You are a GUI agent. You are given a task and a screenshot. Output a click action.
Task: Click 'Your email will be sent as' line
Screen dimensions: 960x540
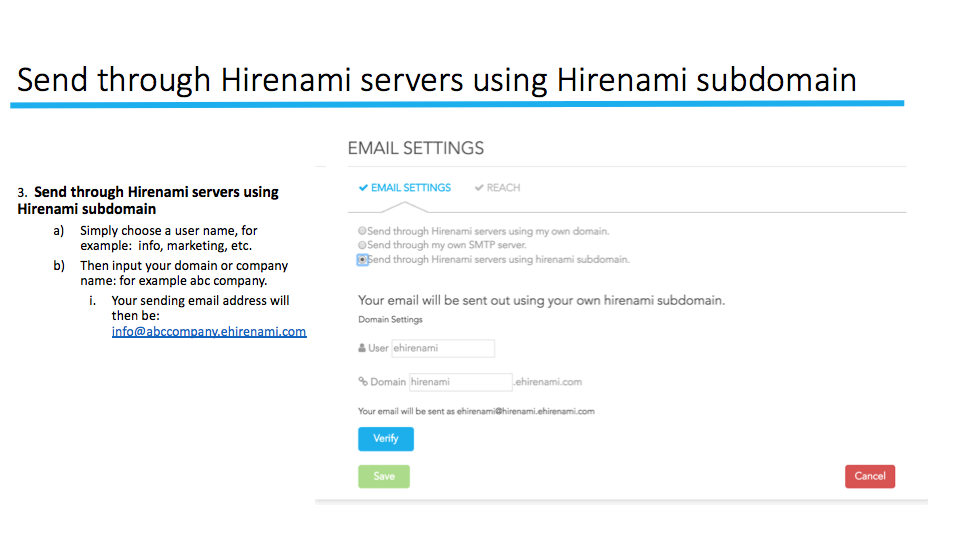pyautogui.click(x=476, y=411)
